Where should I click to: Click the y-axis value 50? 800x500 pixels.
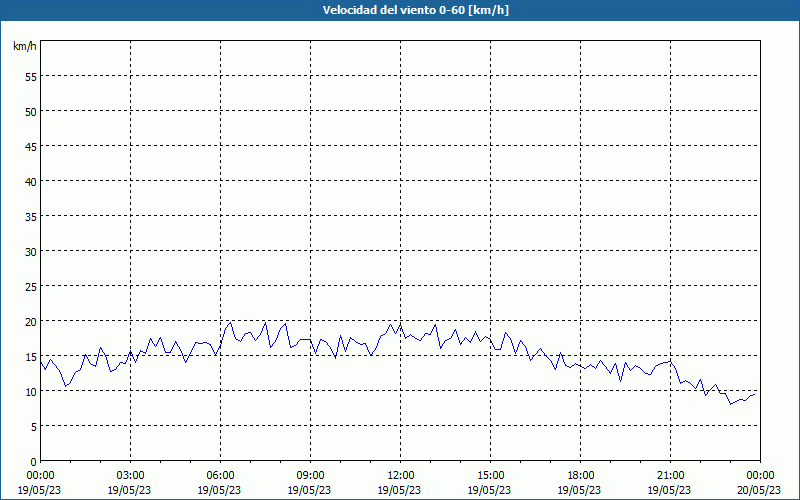(x=31, y=112)
